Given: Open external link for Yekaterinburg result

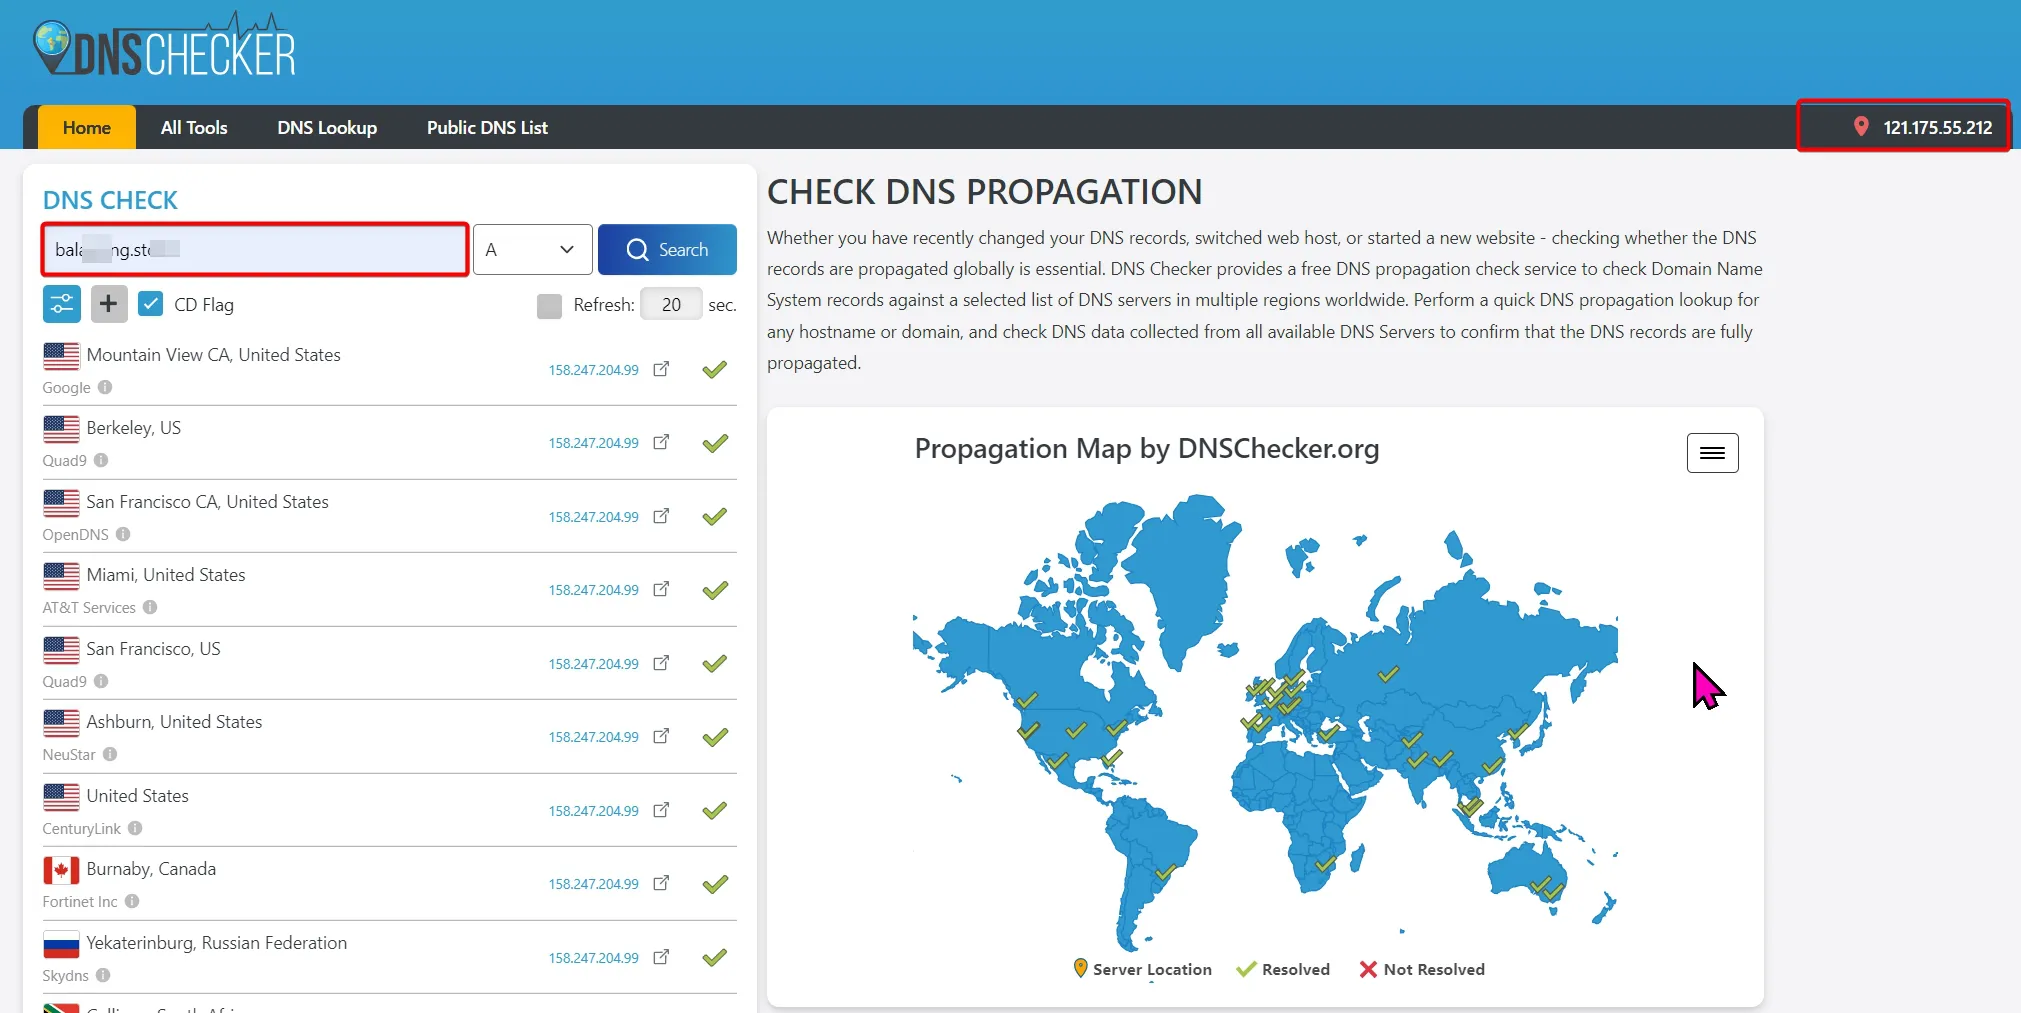Looking at the screenshot, I should tap(661, 957).
